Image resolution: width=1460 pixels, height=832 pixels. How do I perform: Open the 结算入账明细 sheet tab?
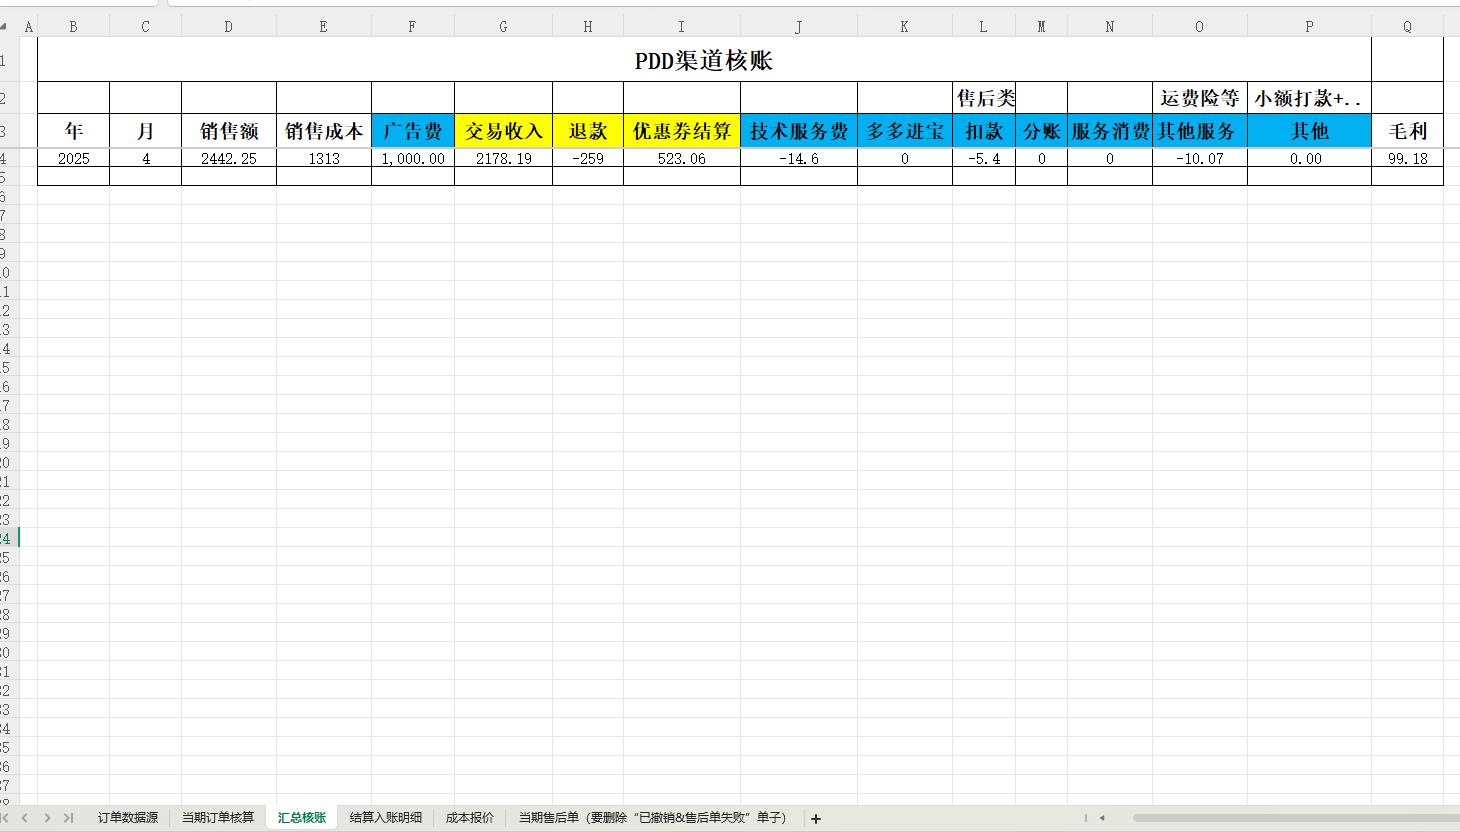tap(386, 818)
